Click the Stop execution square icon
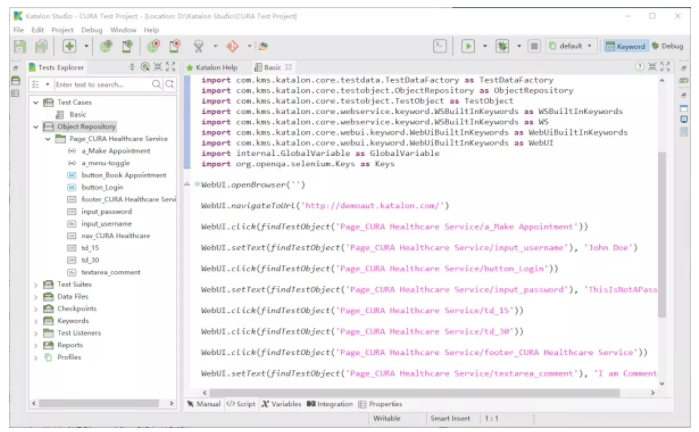Screen dimensions: 699x432 (534, 46)
